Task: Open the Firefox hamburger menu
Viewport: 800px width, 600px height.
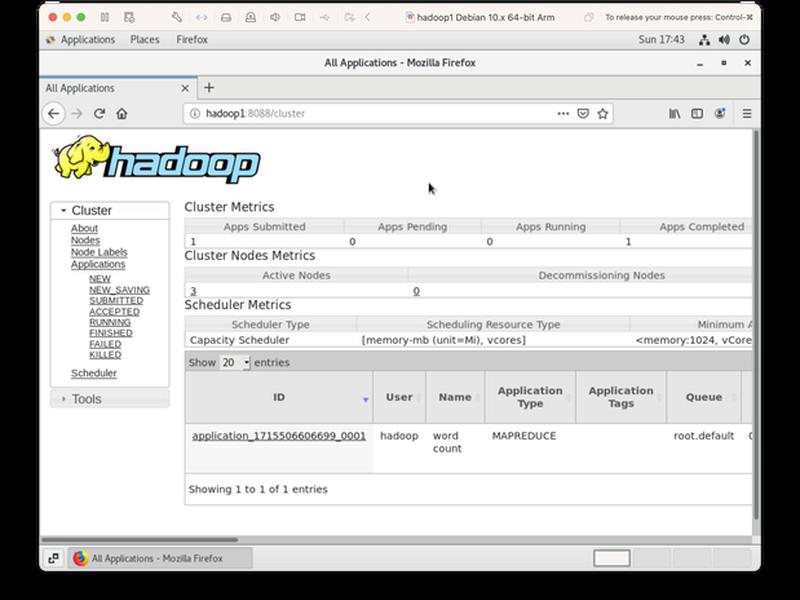Action: [x=747, y=113]
